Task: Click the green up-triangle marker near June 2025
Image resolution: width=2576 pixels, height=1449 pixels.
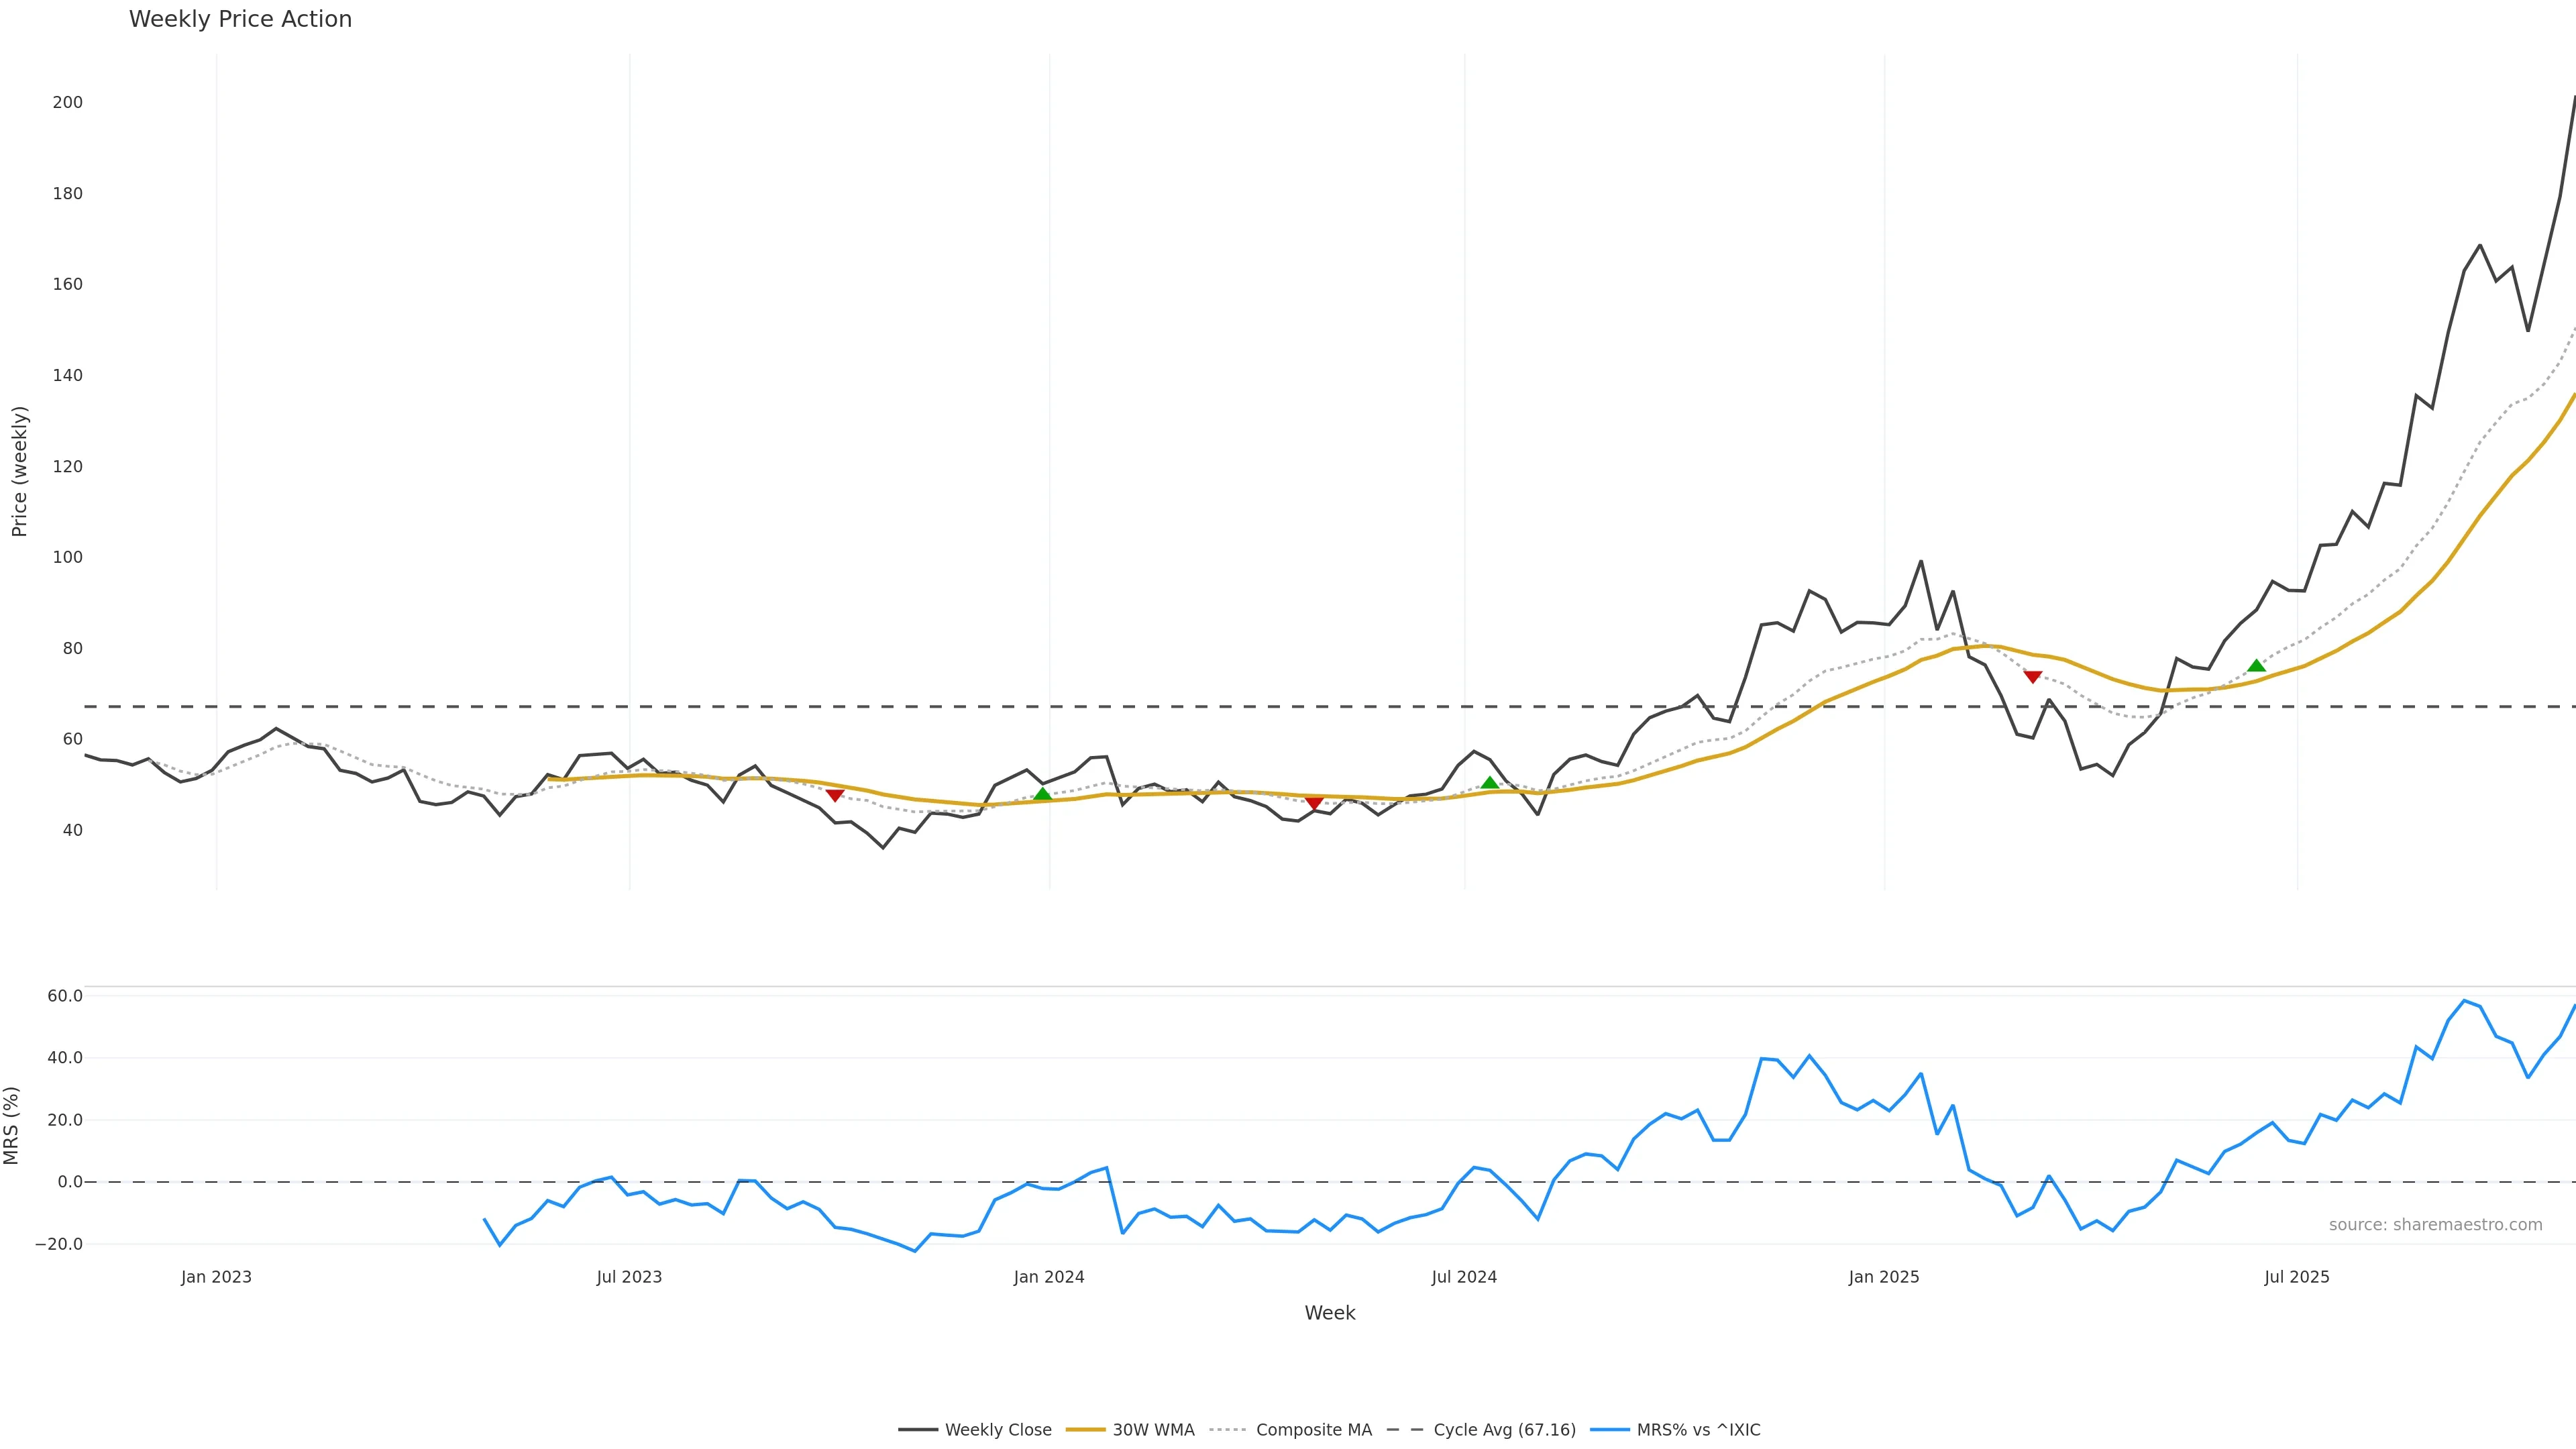Action: coord(2256,666)
